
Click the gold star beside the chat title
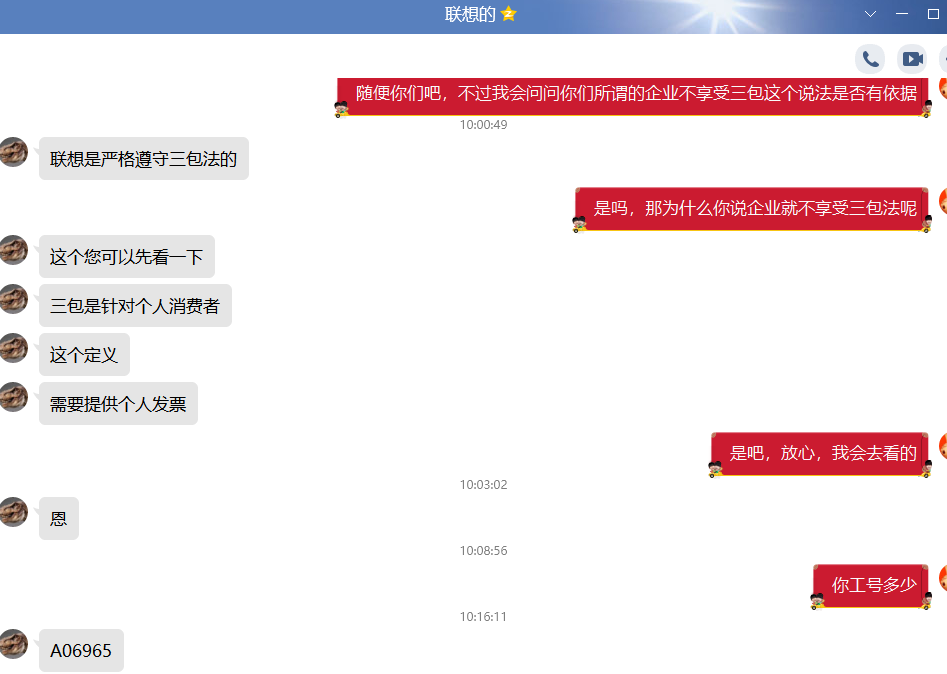pos(509,14)
